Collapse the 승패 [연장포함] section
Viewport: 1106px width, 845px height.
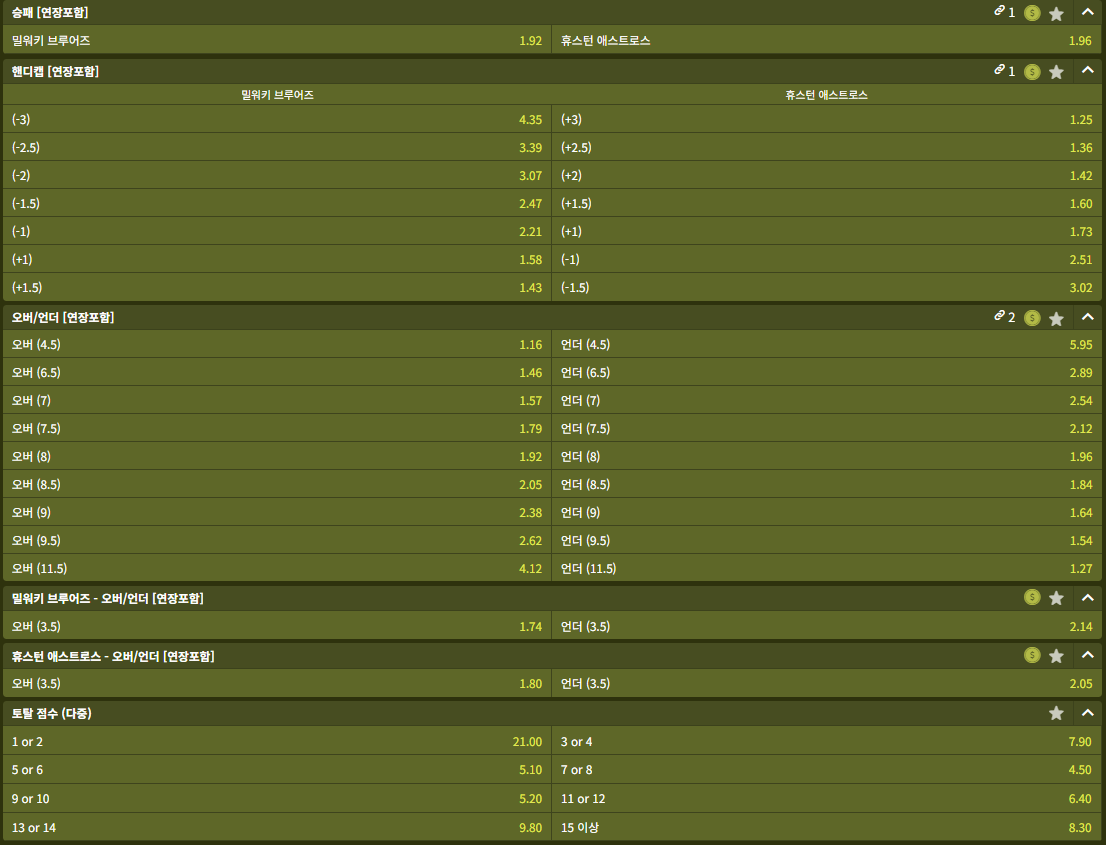(1087, 12)
